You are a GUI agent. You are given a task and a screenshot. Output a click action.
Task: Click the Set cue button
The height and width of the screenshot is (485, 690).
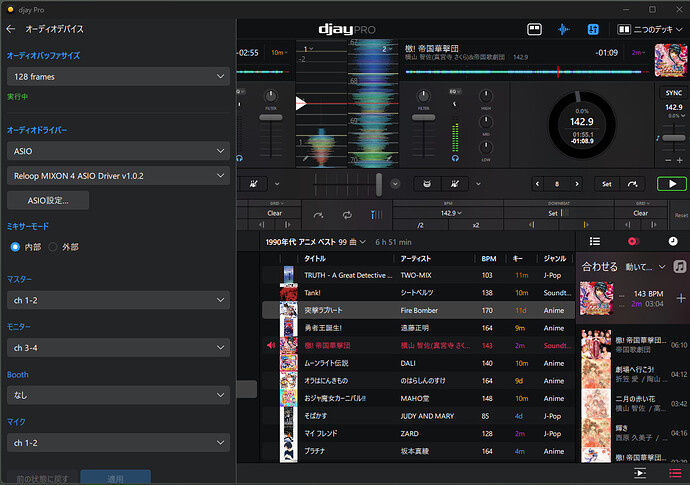coord(606,184)
